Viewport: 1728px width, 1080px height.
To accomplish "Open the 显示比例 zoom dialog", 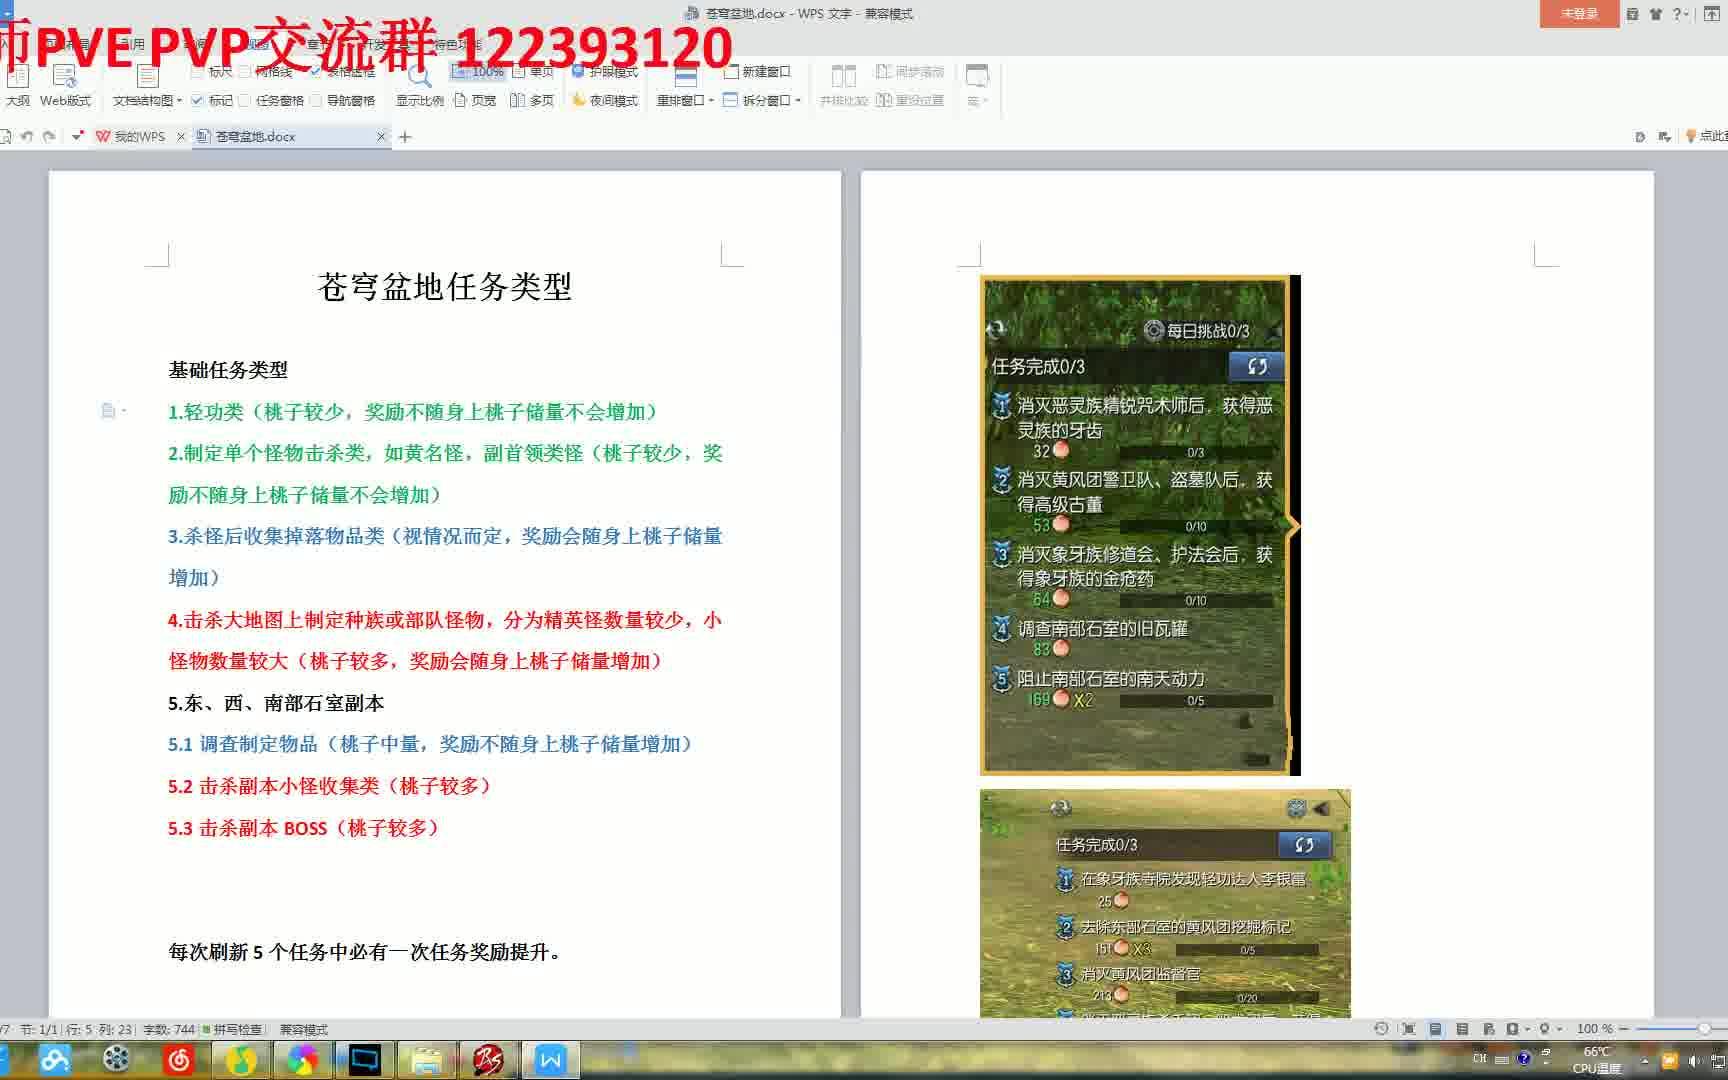I will [419, 86].
